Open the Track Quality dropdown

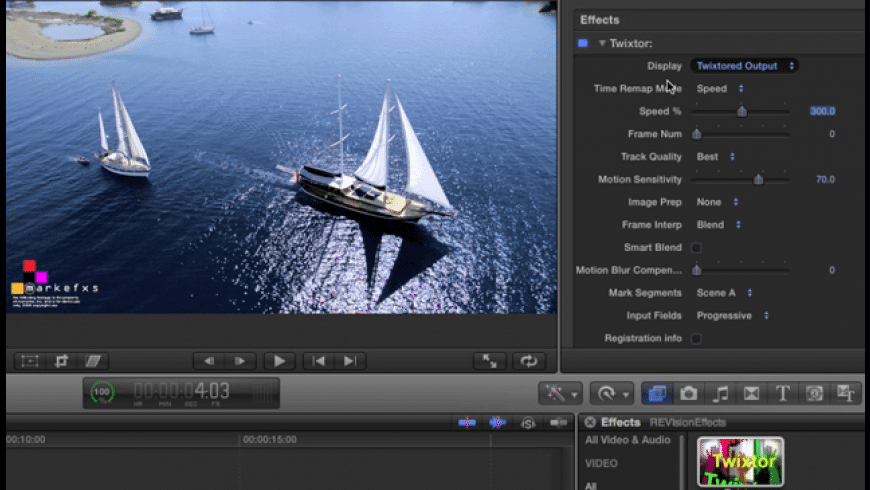point(716,157)
